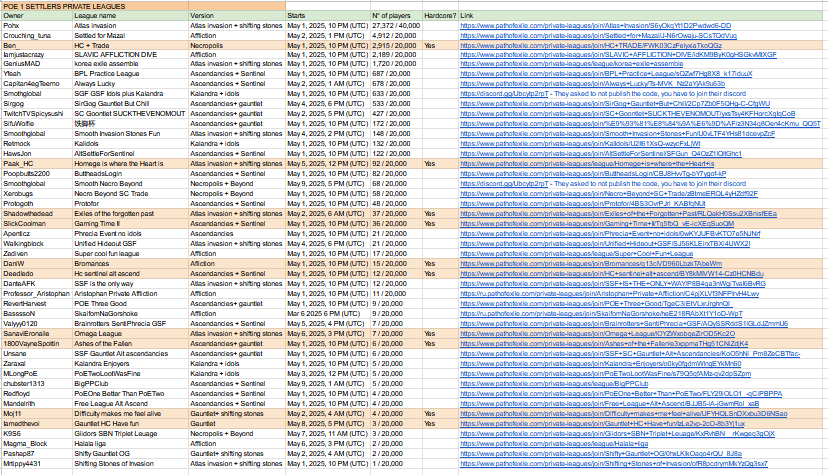Screen dimensions: 828x475
Task: Open the AltSettleForSentinel join link
Action: click(x=601, y=154)
